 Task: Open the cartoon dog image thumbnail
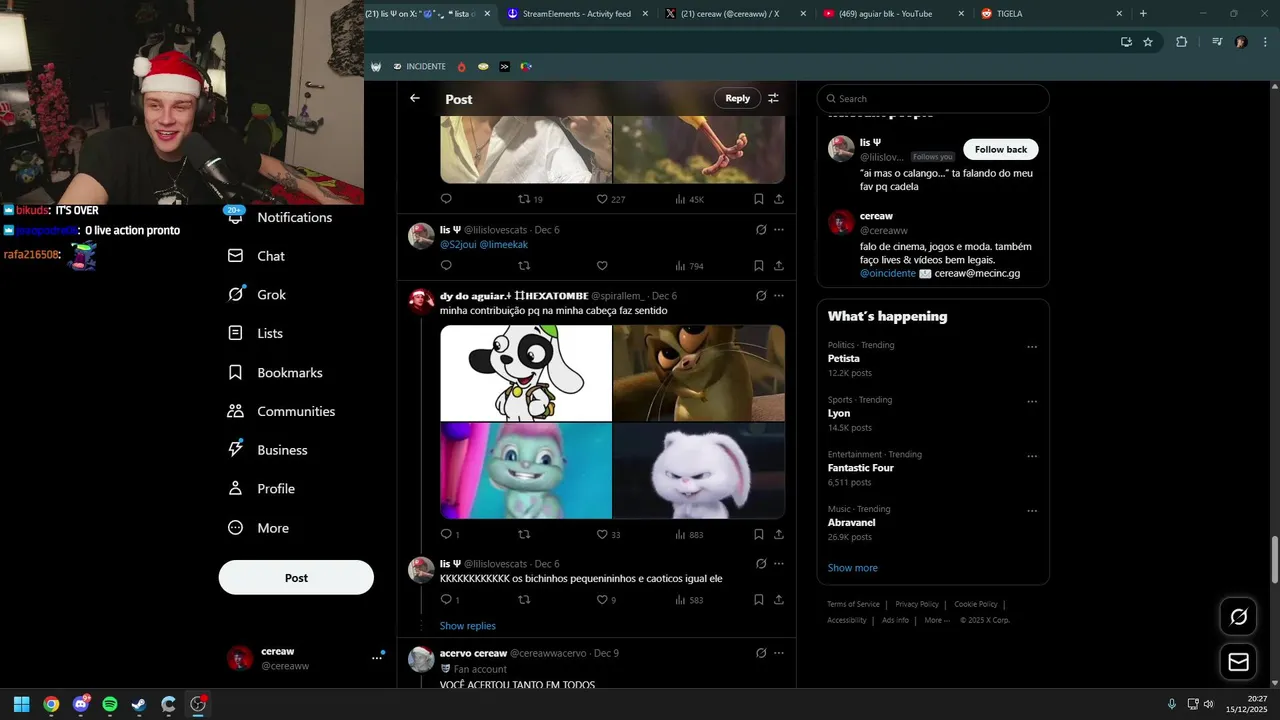point(526,373)
